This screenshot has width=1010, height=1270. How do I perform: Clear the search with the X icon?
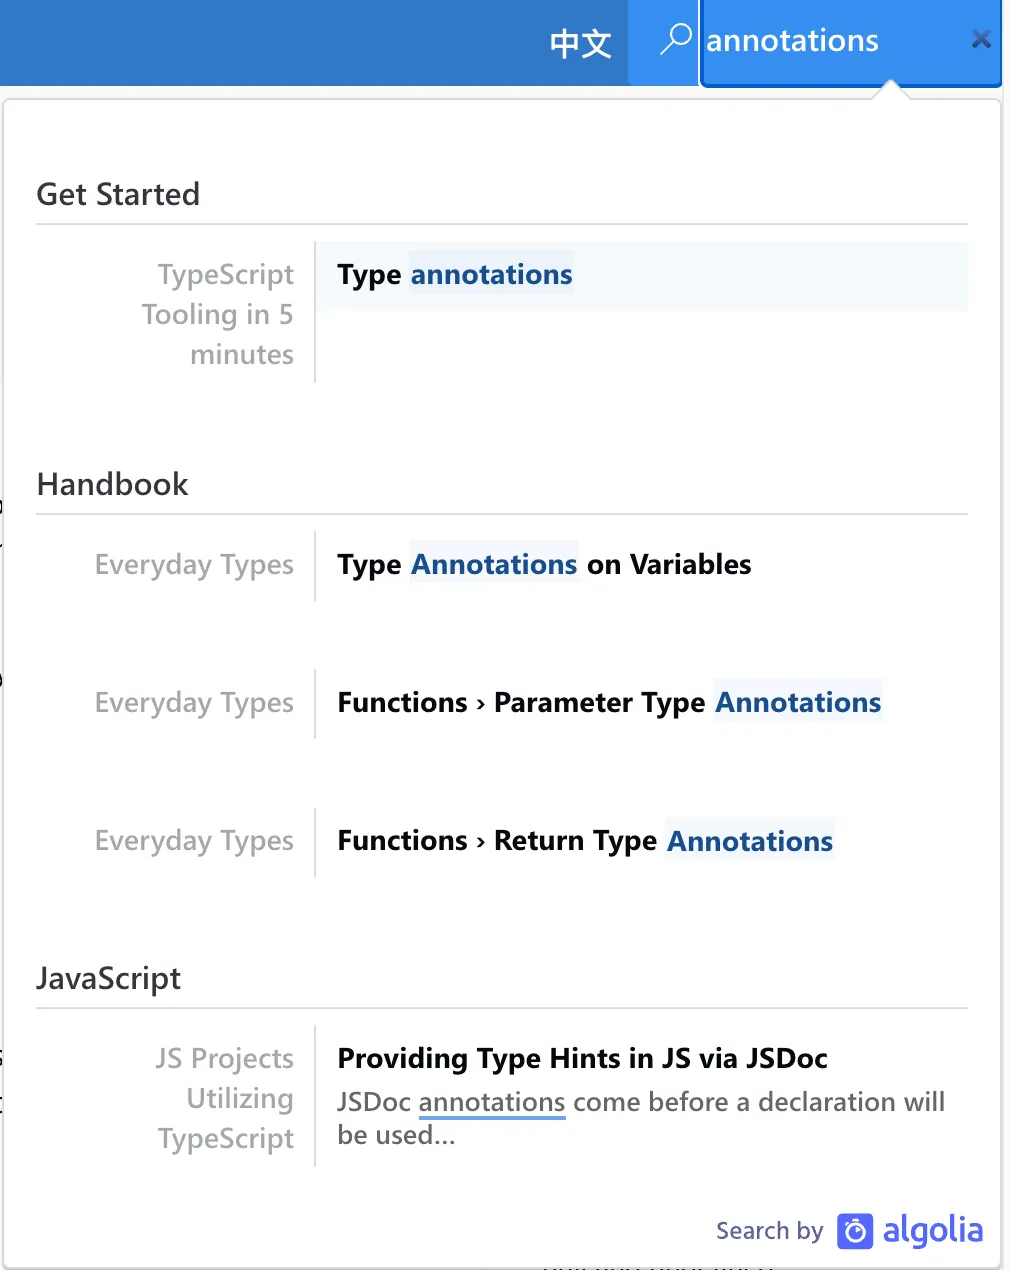click(981, 40)
